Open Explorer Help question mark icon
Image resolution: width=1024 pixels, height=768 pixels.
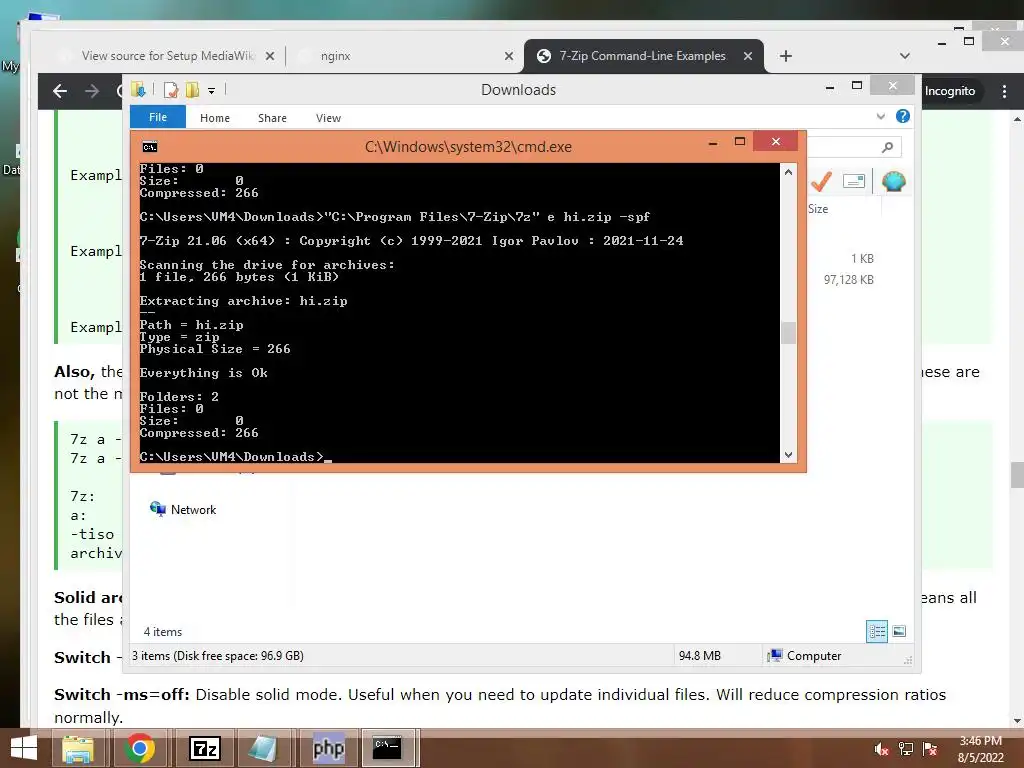(903, 116)
